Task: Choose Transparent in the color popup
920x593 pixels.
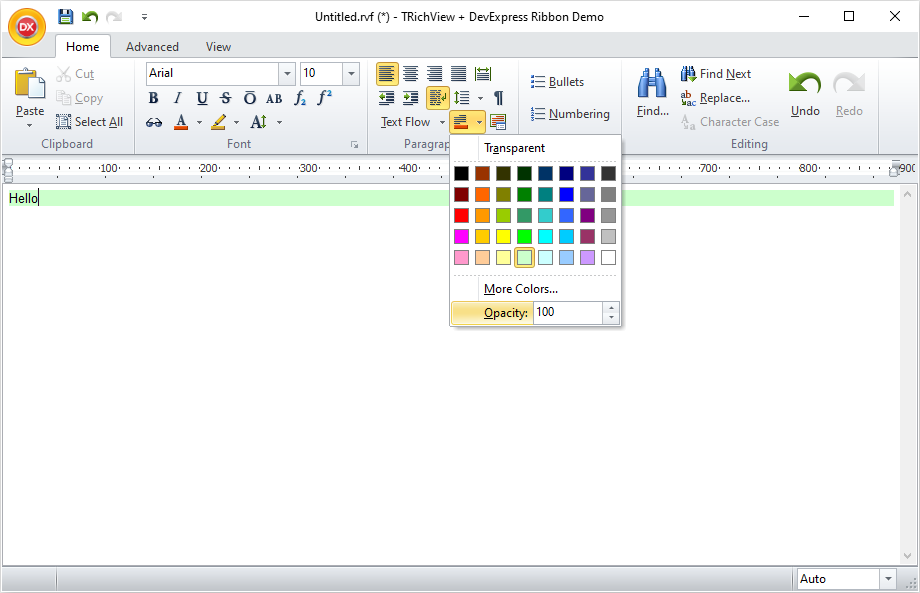Action: [535, 148]
